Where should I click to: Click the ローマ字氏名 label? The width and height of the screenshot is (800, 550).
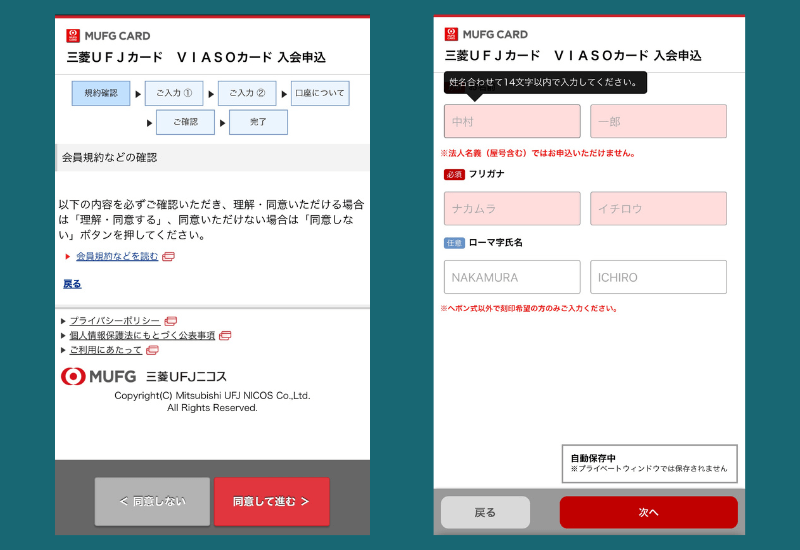coord(495,242)
